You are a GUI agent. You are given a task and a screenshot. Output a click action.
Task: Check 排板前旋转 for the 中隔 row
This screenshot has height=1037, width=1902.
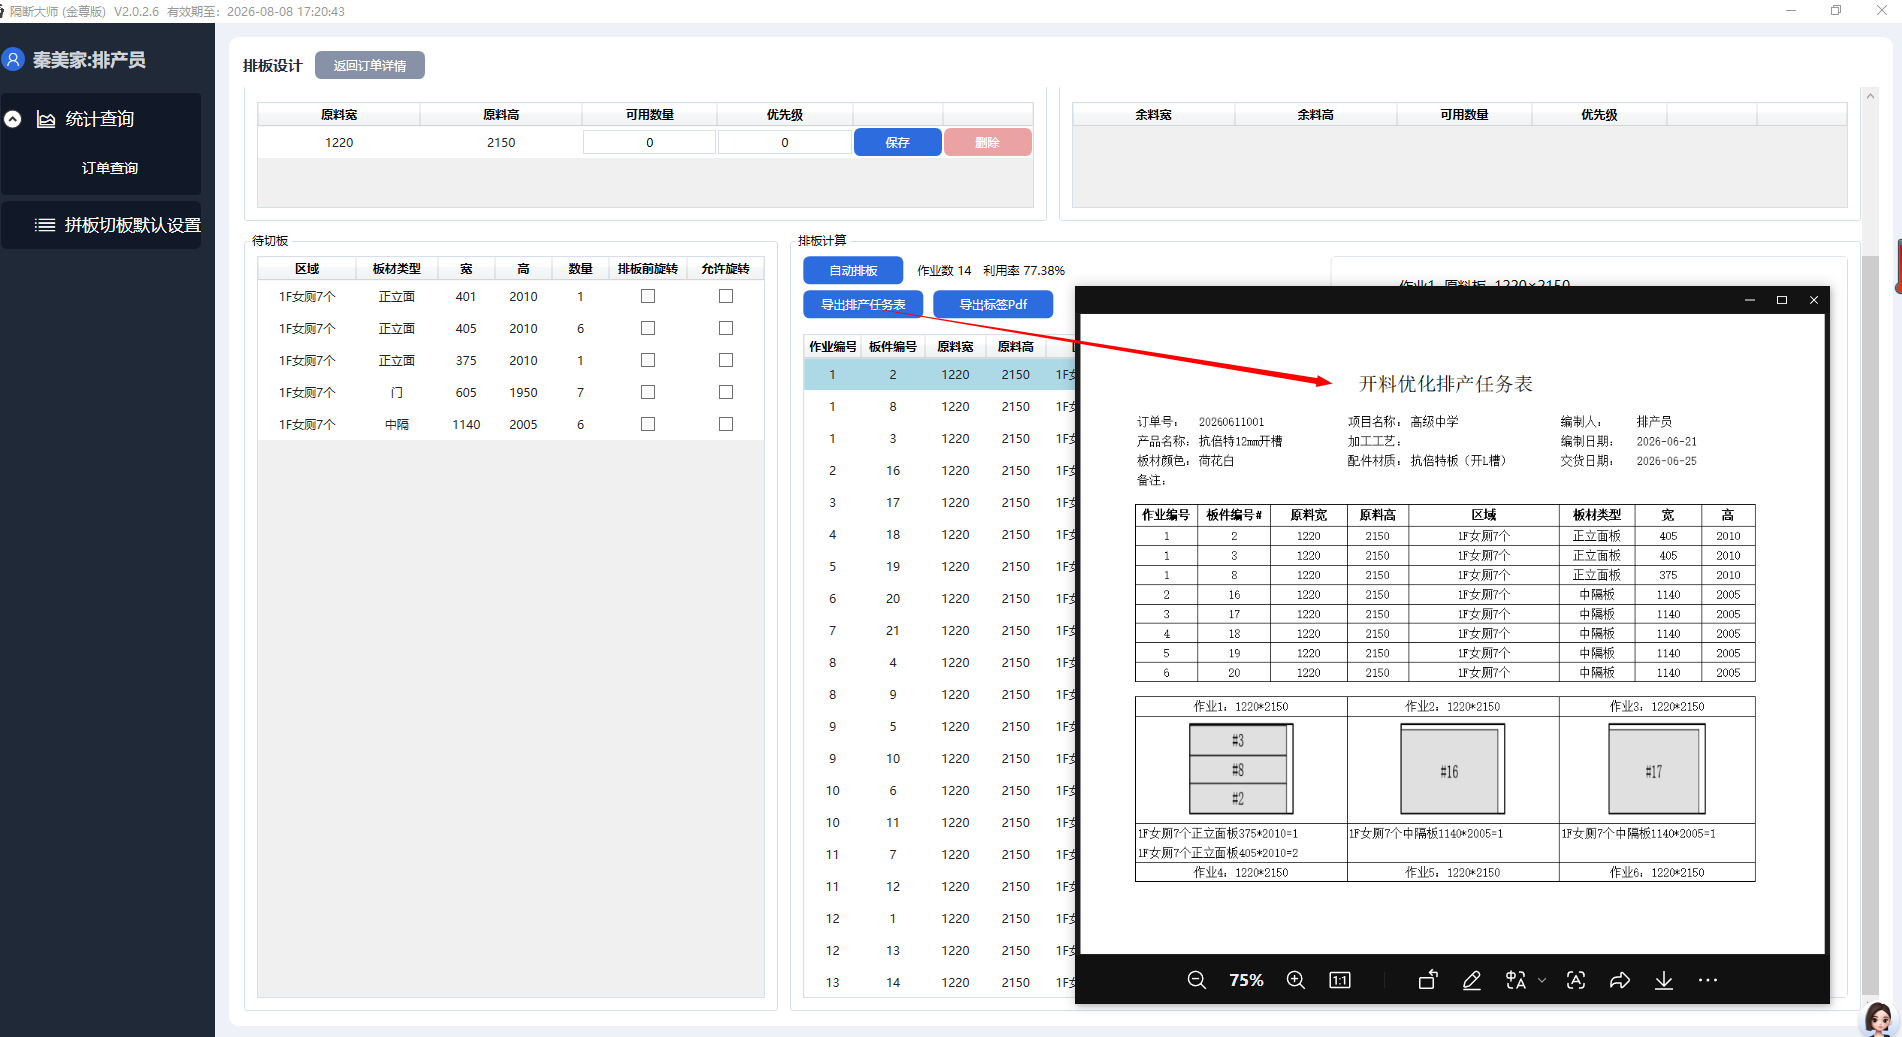coord(648,424)
